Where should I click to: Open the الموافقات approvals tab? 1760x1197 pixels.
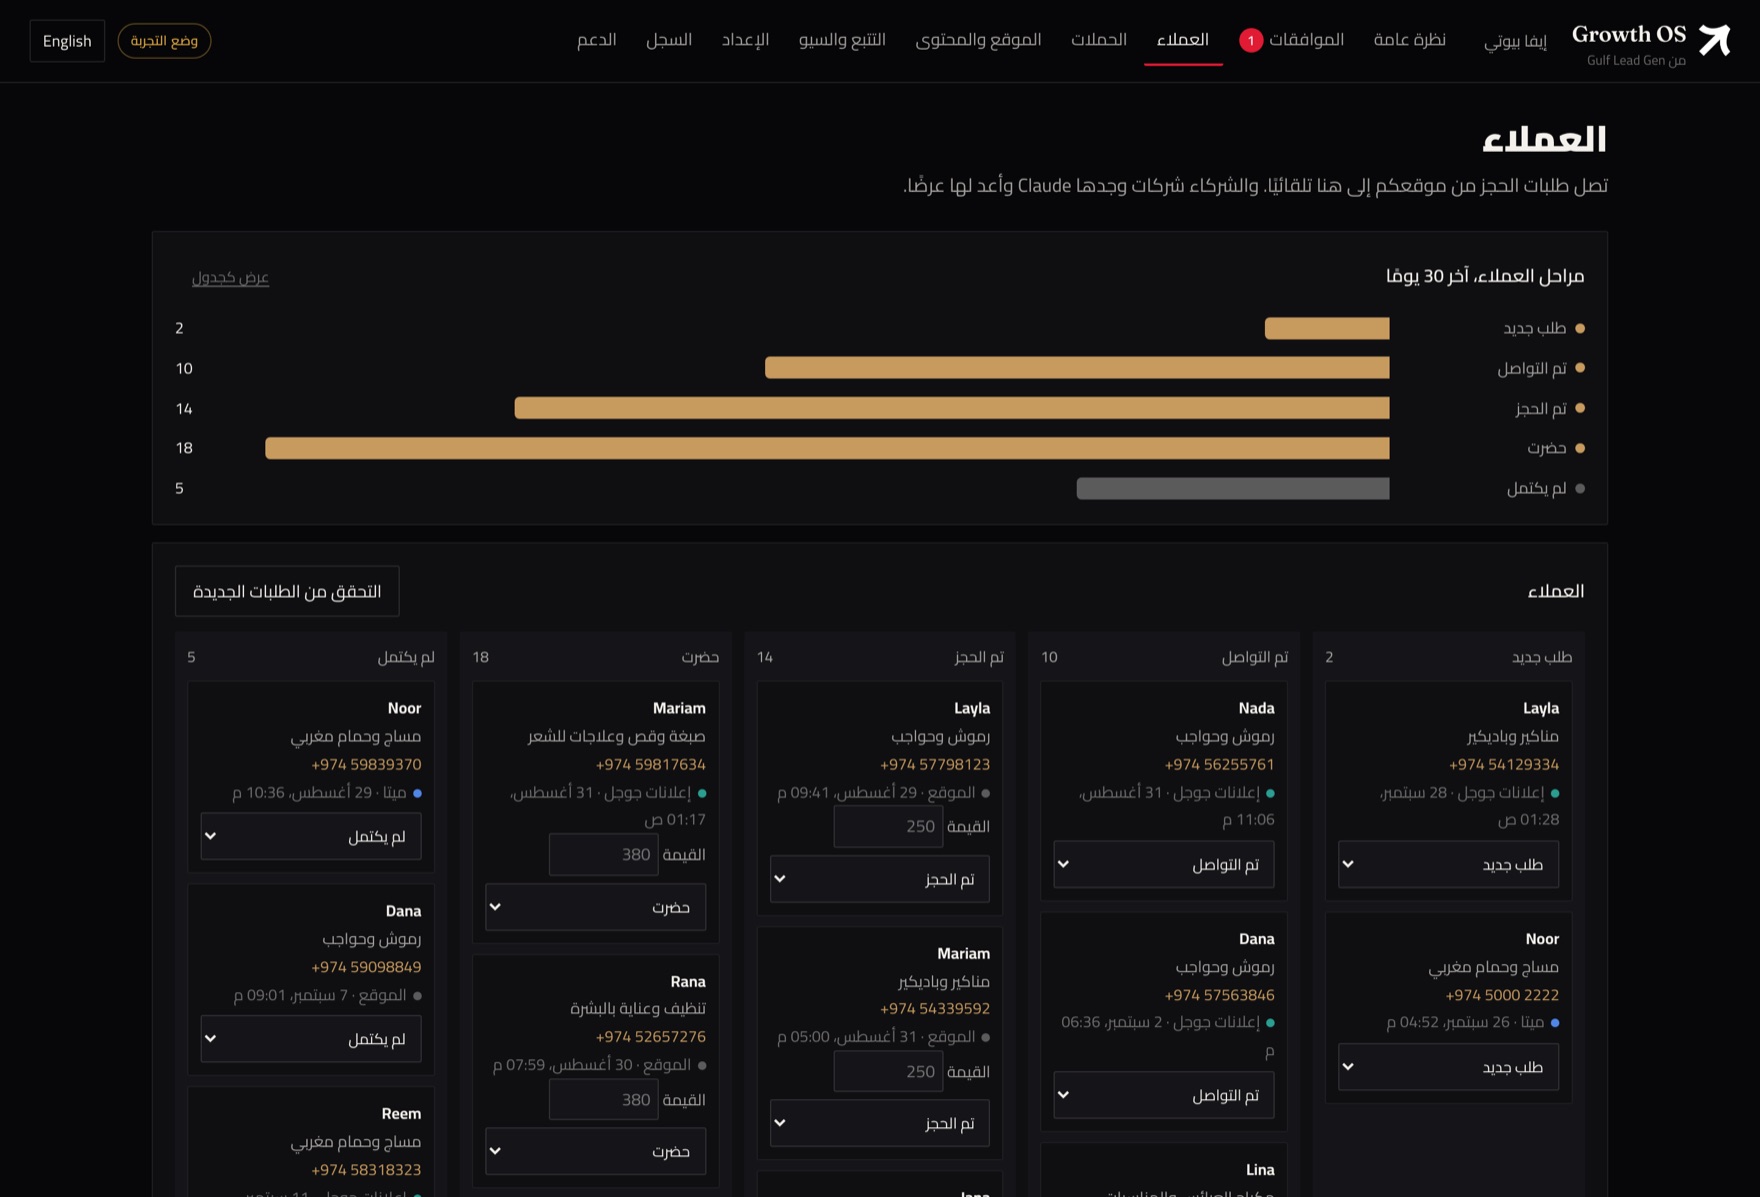1306,40
